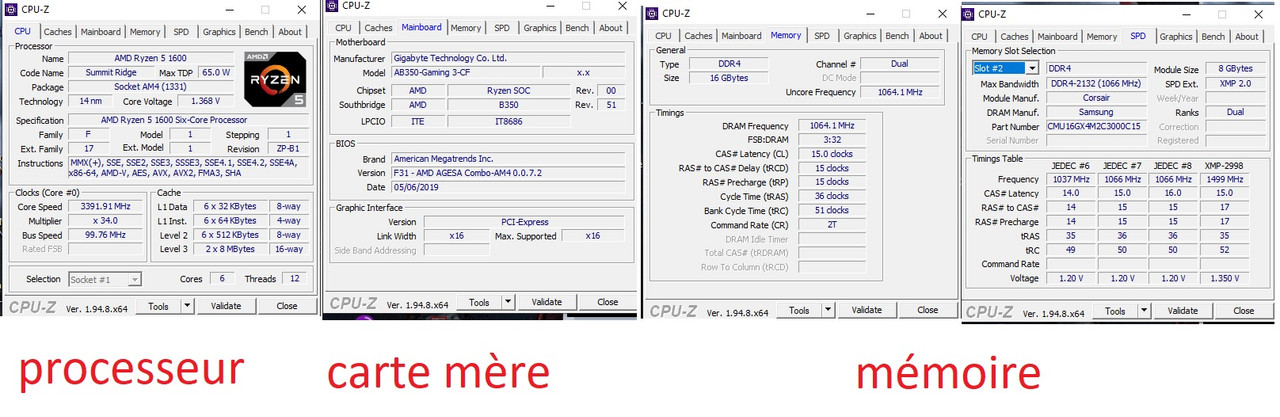Click part number CMU16GX4M2C3000C15 field
The height and width of the screenshot is (417, 1280).
coord(1095,127)
